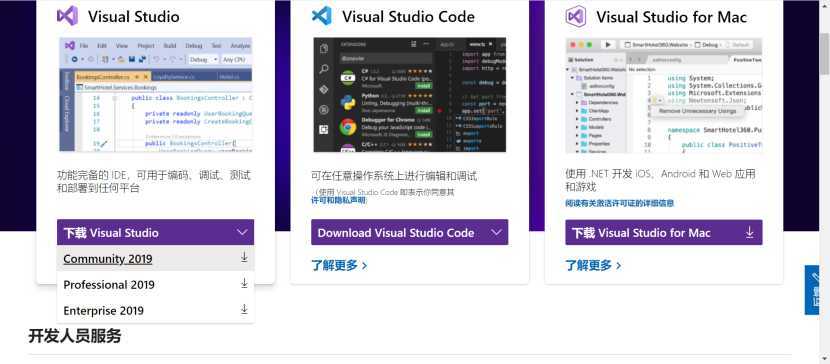Click the Visual Studio Code card title
The image size is (830, 364).
(x=408, y=17)
